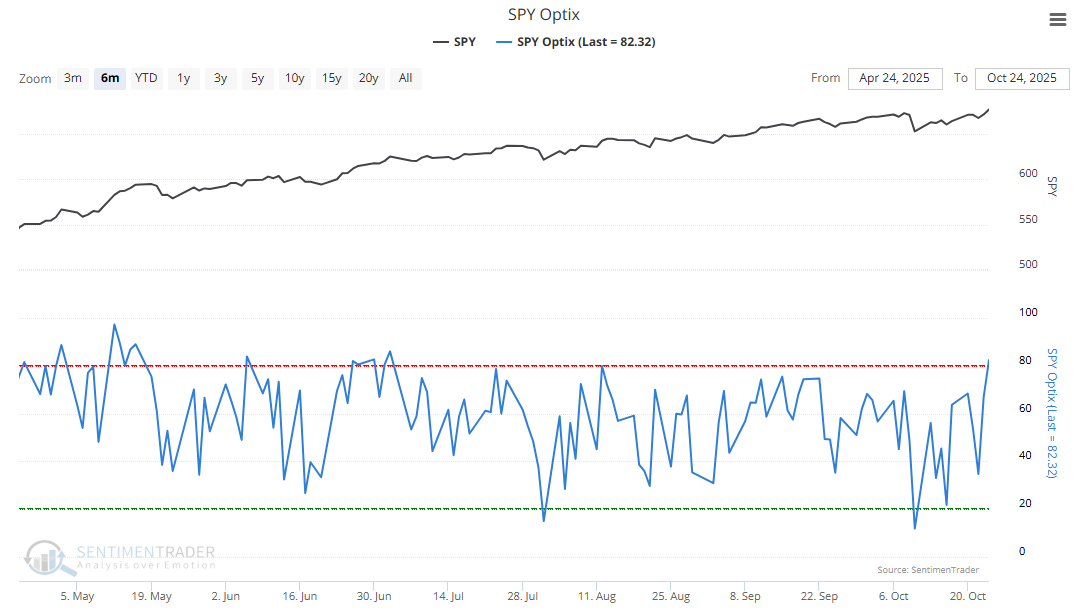Choose the 5y zoom button
Viewport: 1080px width, 612px height.
pyautogui.click(x=258, y=78)
